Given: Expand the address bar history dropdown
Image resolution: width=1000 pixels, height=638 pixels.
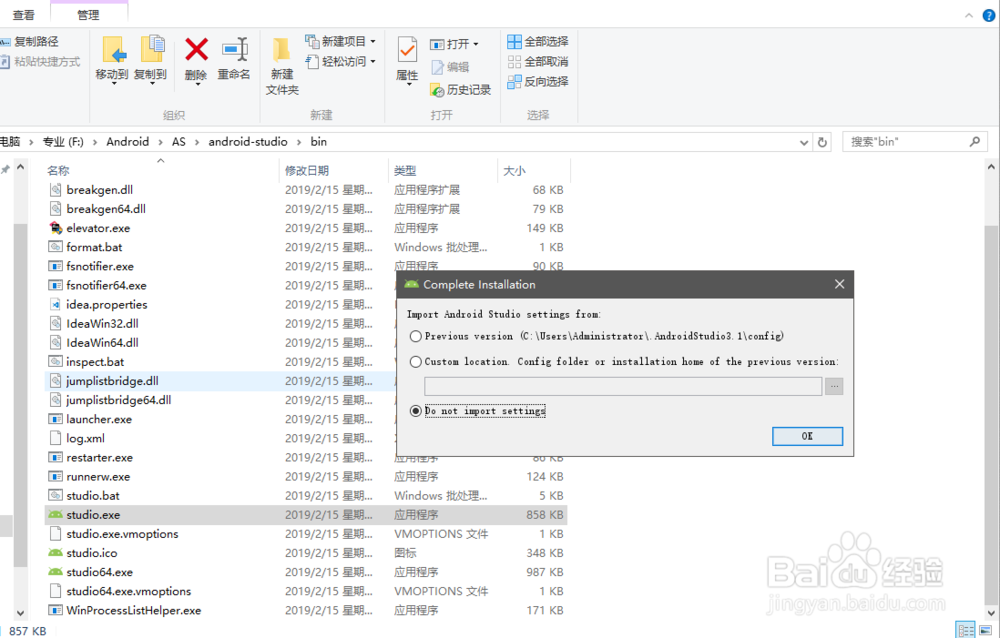Looking at the screenshot, I should coord(804,142).
